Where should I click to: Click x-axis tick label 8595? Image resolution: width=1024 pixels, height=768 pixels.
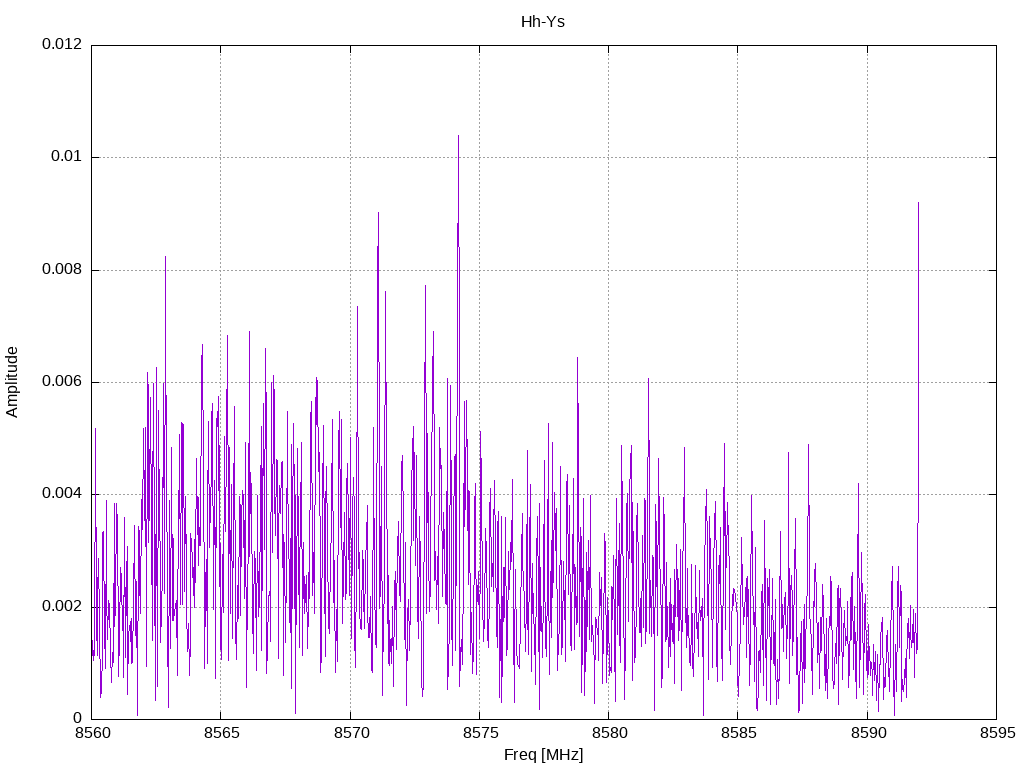(997, 733)
